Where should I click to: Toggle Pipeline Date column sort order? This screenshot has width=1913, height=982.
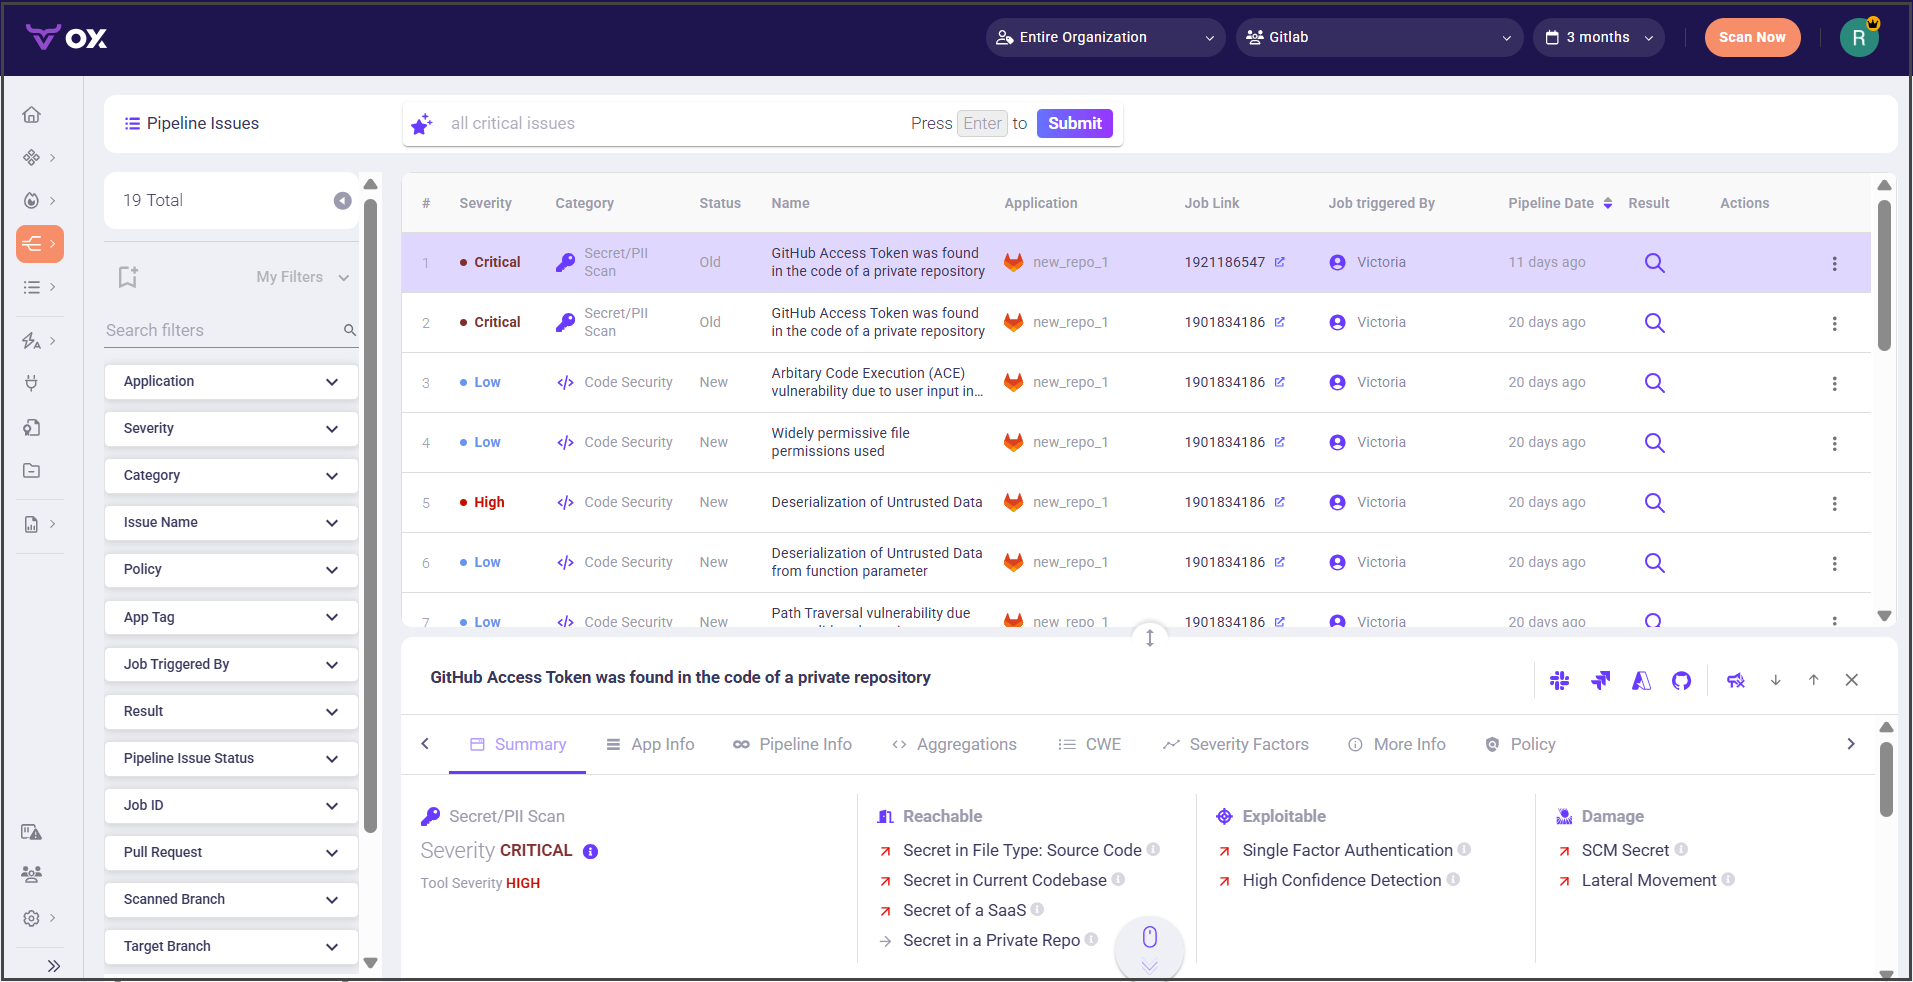pos(1607,203)
